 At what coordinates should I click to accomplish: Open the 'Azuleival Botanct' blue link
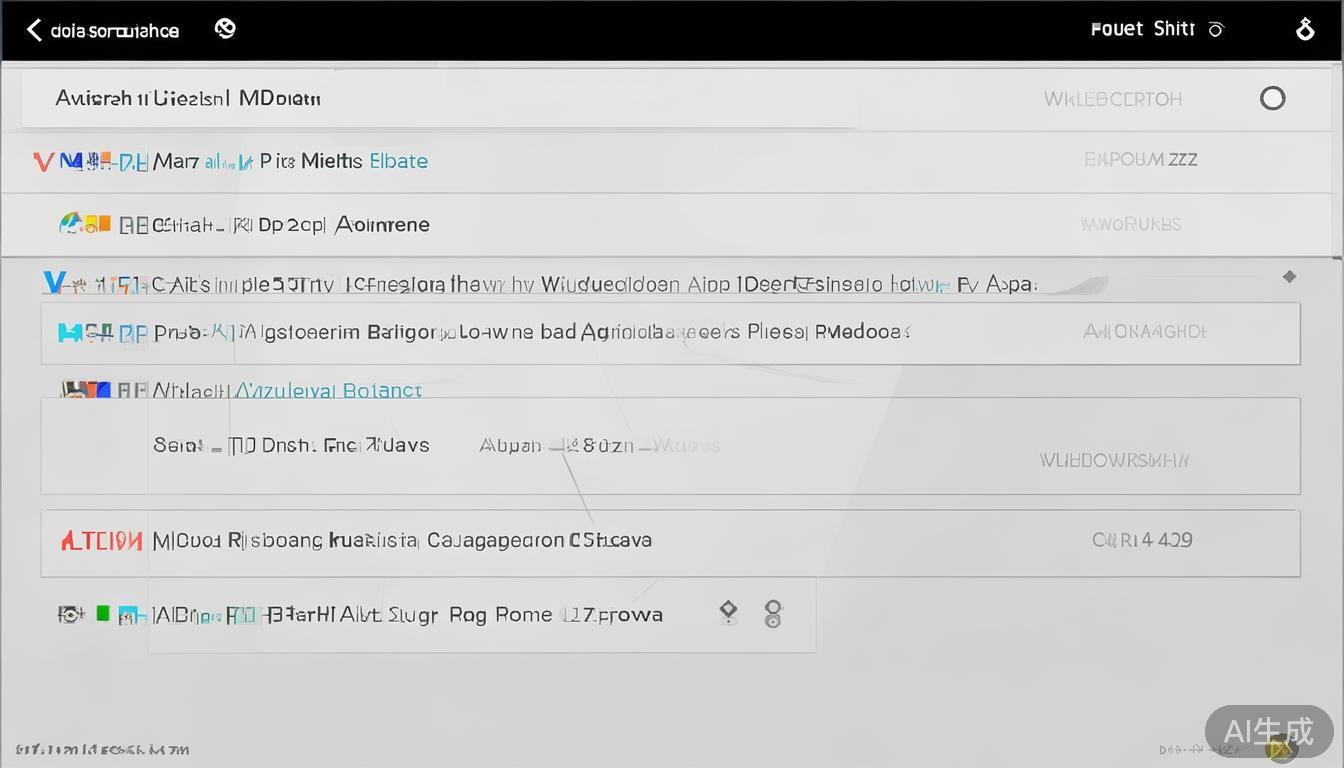tap(328, 390)
